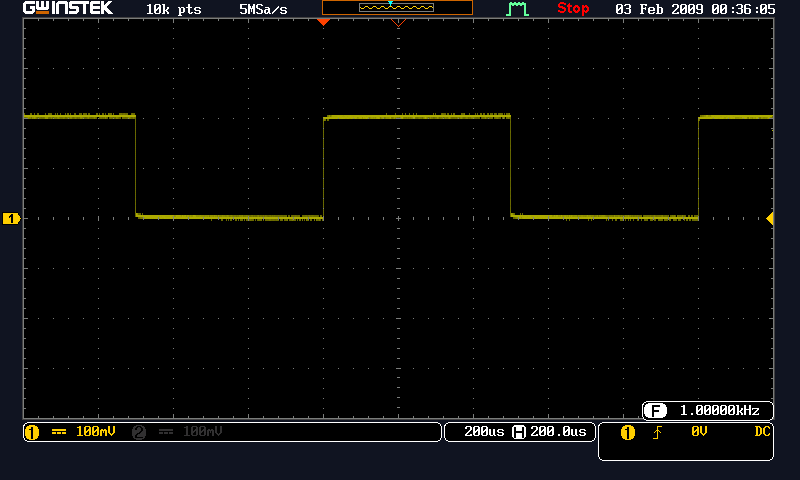The width and height of the screenshot is (800, 480).
Task: Click the horizontal position H icon
Action: [518, 432]
